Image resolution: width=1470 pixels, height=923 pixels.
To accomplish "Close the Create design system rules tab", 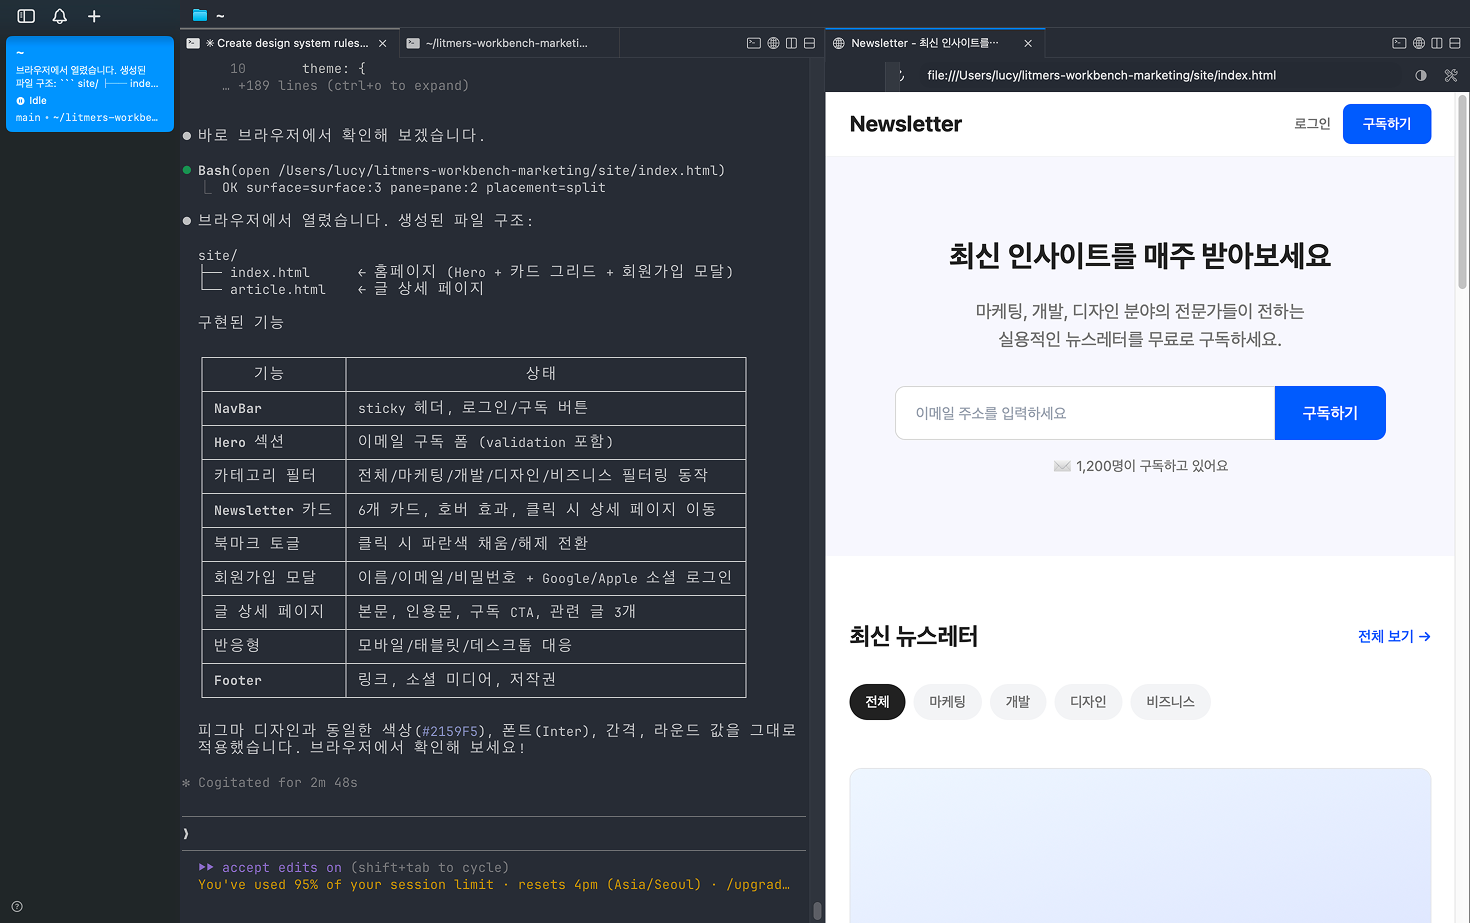I will pyautogui.click(x=383, y=43).
